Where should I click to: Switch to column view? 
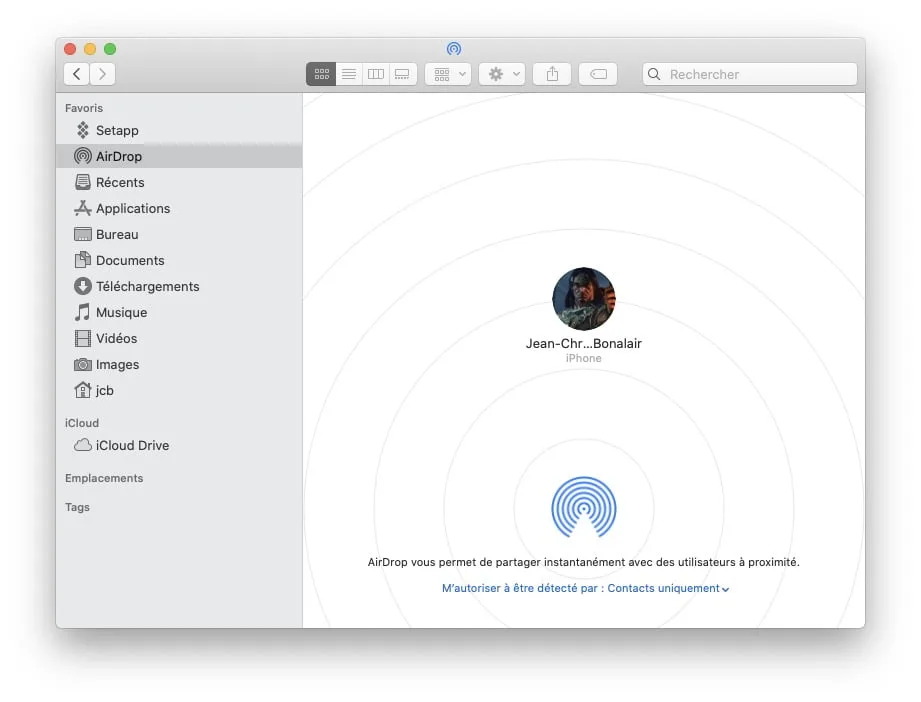376,74
